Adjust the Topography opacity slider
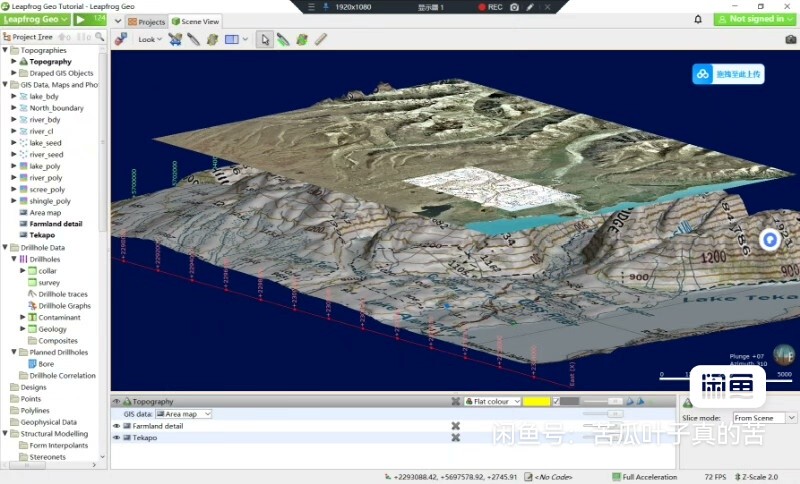800x484 pixels. (x=602, y=401)
